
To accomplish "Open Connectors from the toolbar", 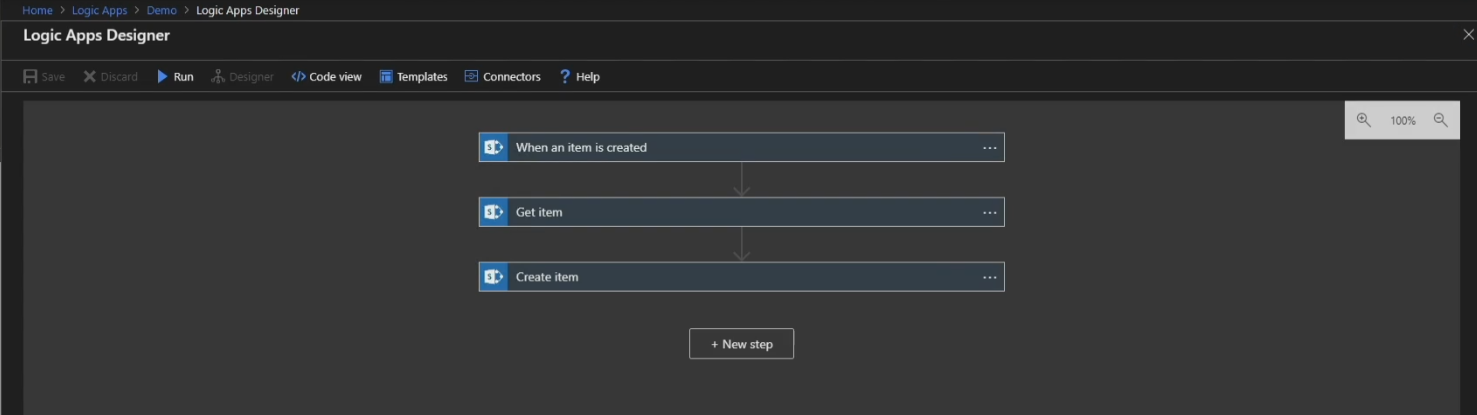I will click(502, 77).
